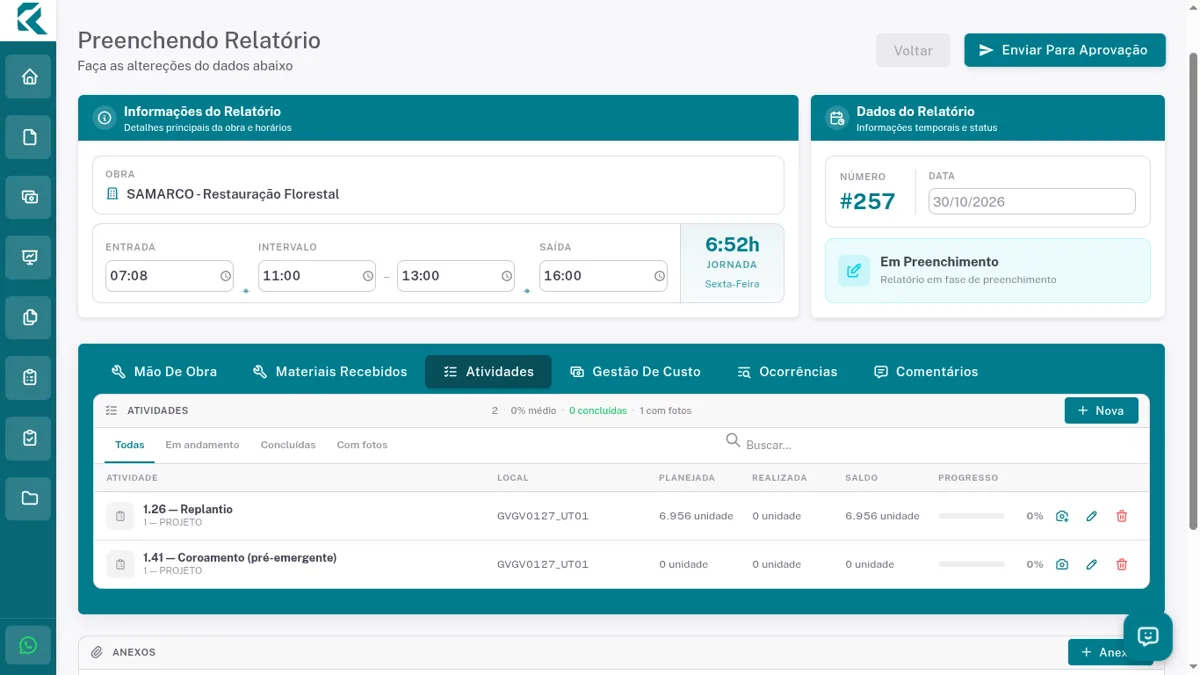Click the interval start field 11:00

(317, 276)
